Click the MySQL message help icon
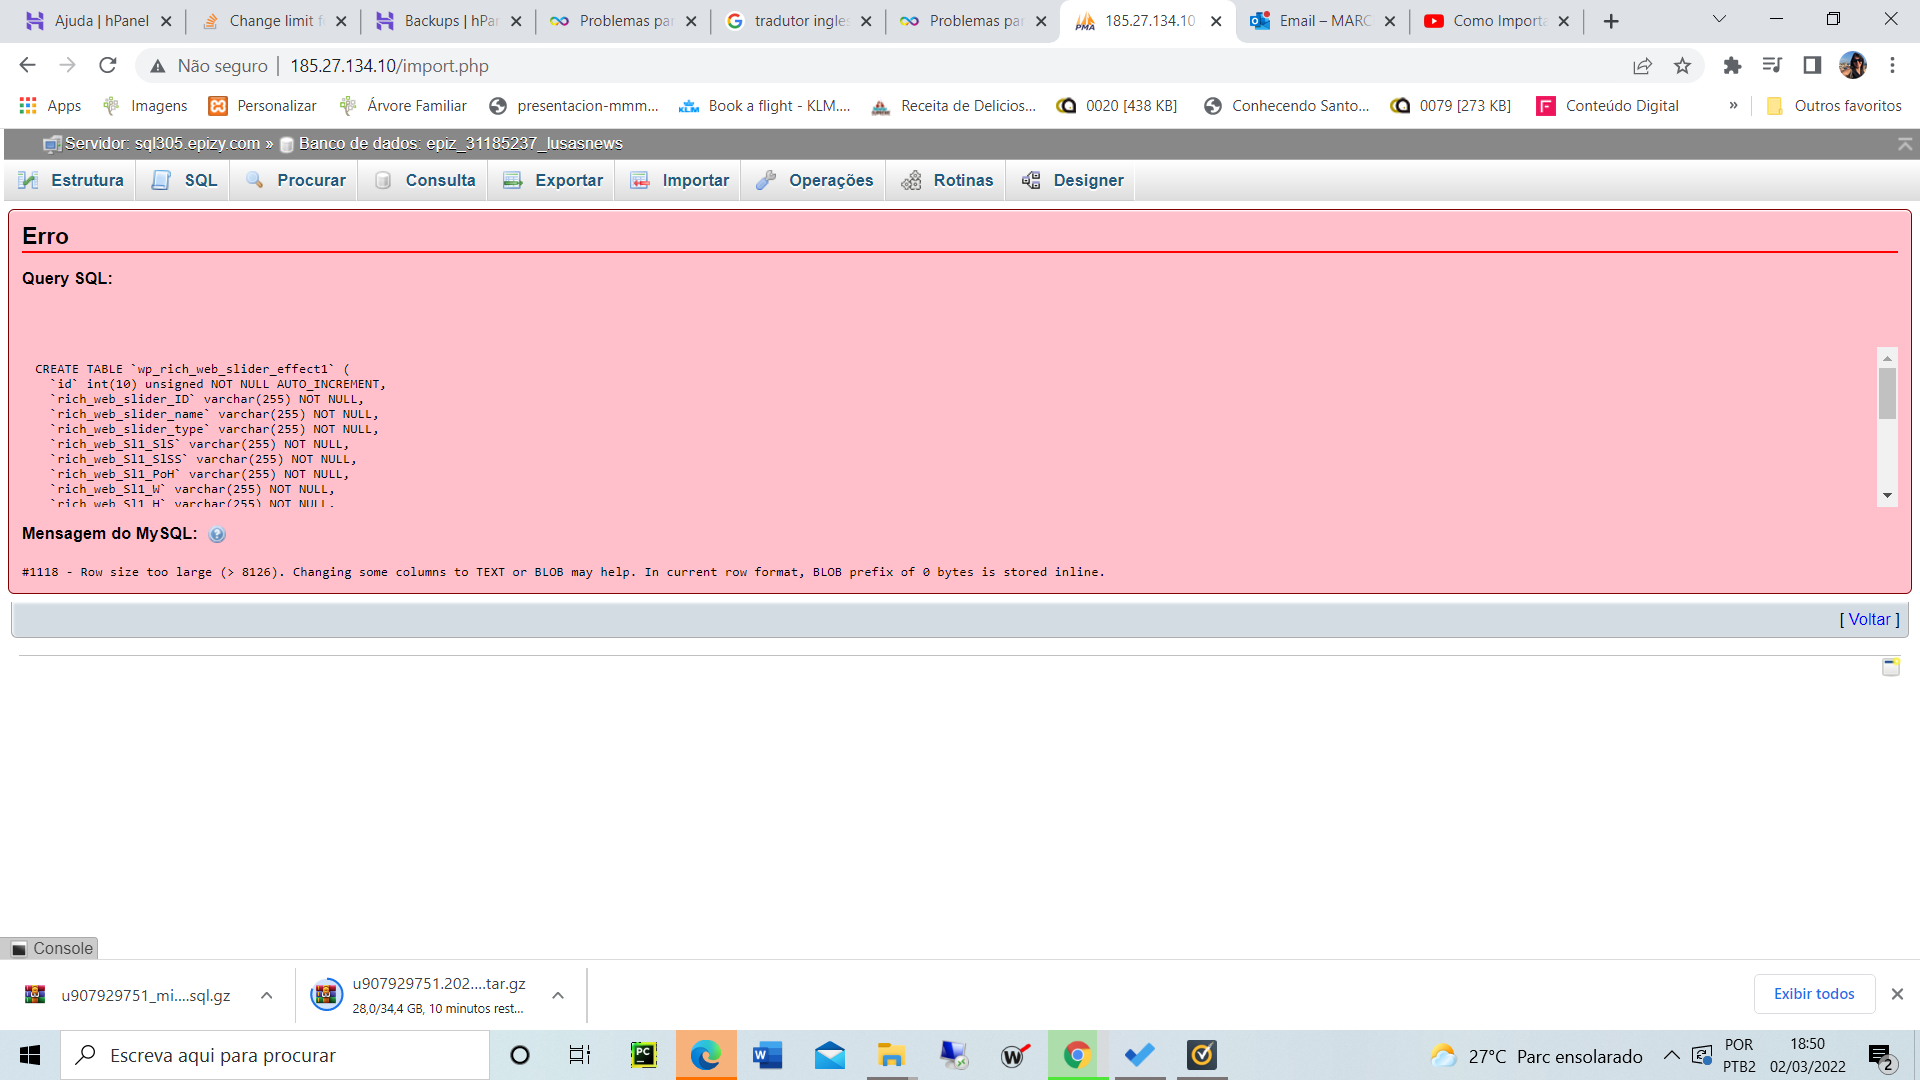The width and height of the screenshot is (1920, 1080). [217, 535]
